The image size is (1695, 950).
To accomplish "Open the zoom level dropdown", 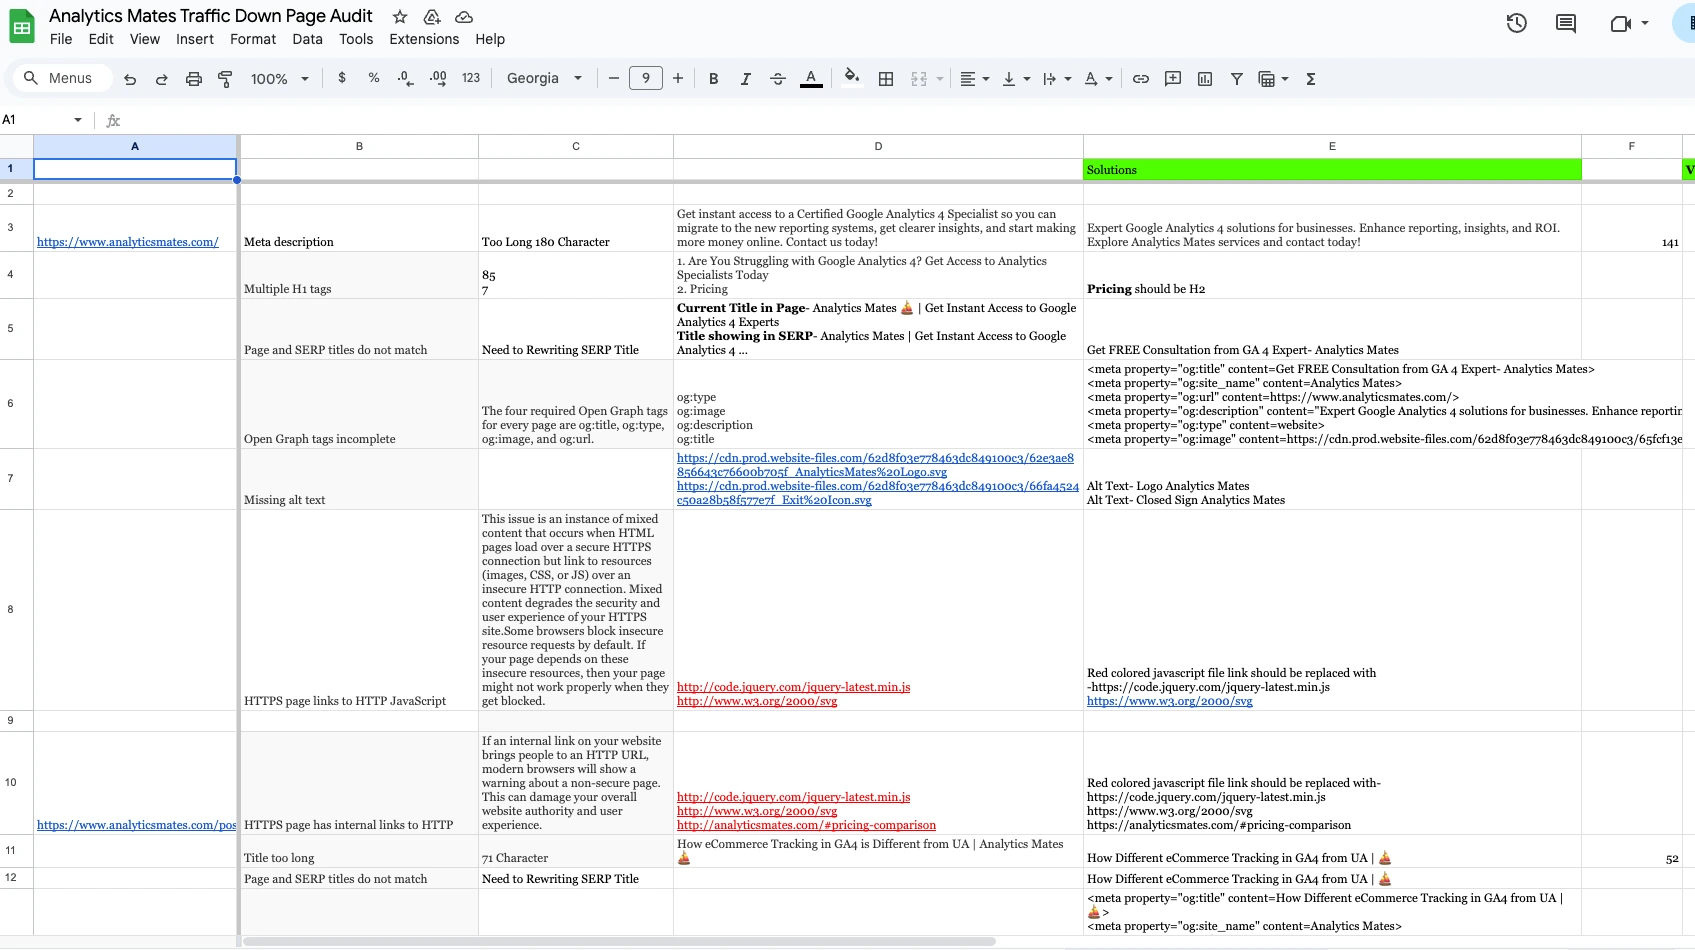I will [280, 79].
